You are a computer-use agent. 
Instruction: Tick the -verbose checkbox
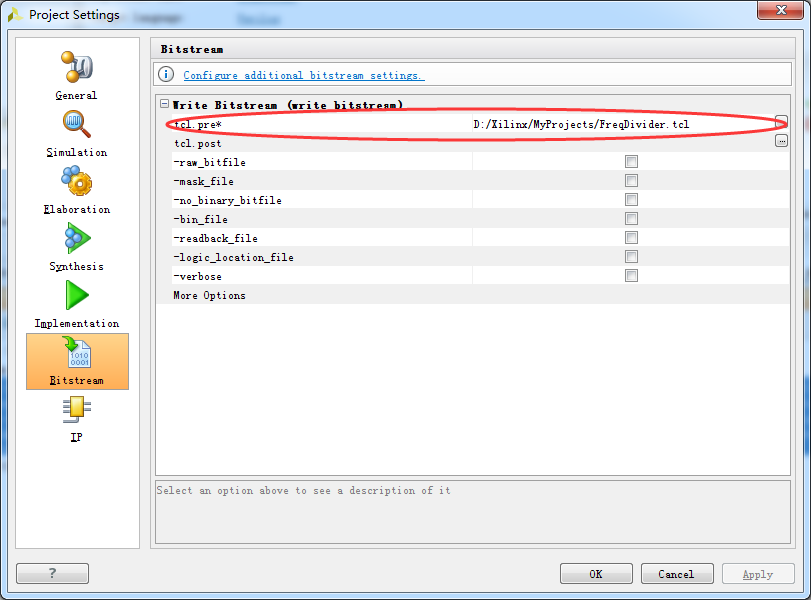[x=631, y=276]
